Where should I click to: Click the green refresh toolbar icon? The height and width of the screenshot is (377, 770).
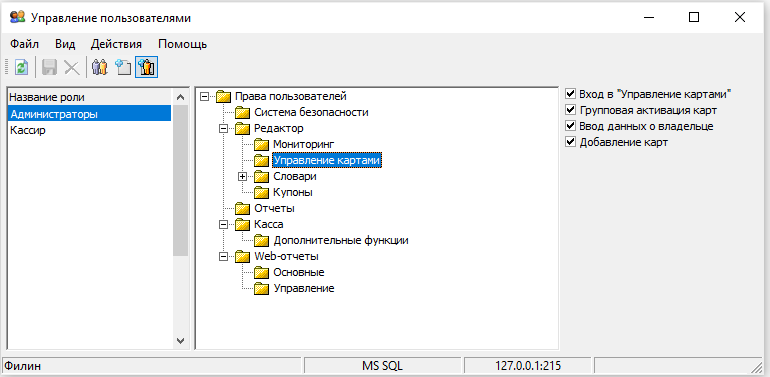[22, 67]
